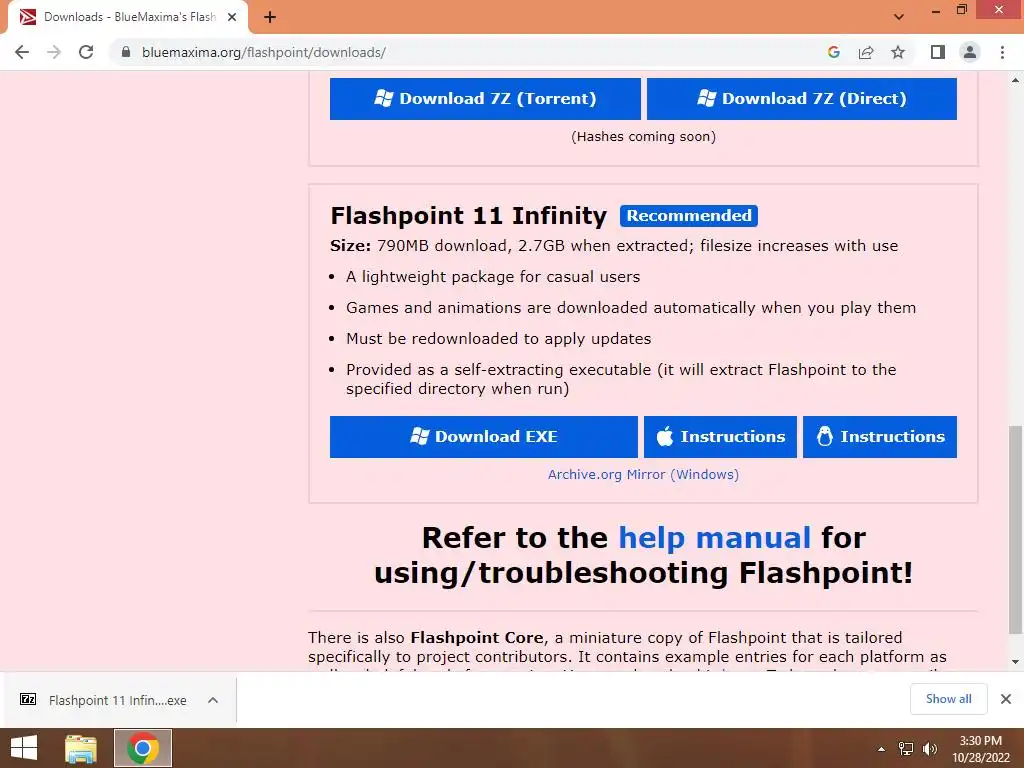Click the bold "Flashpoint Core" text
The height and width of the screenshot is (768, 1024).
(x=477, y=637)
